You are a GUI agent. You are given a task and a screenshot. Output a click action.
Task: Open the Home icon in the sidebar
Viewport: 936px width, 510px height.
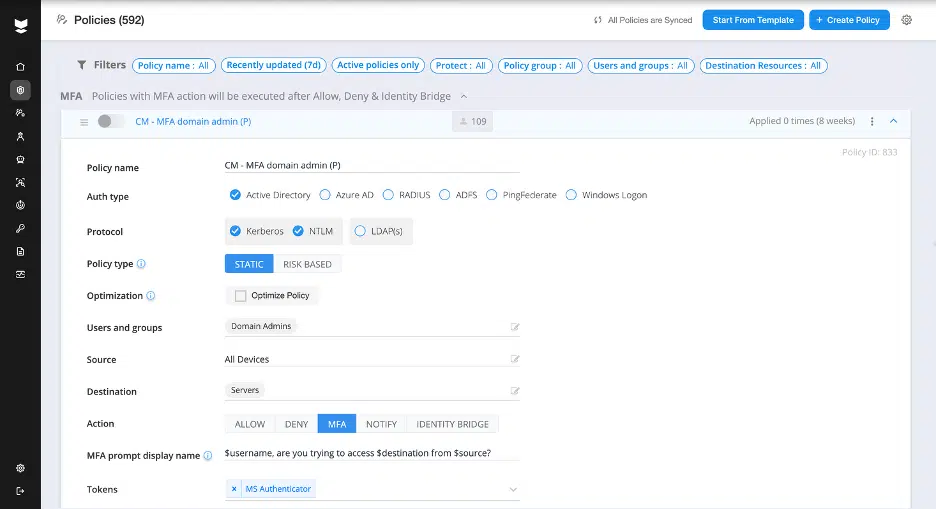(20, 67)
